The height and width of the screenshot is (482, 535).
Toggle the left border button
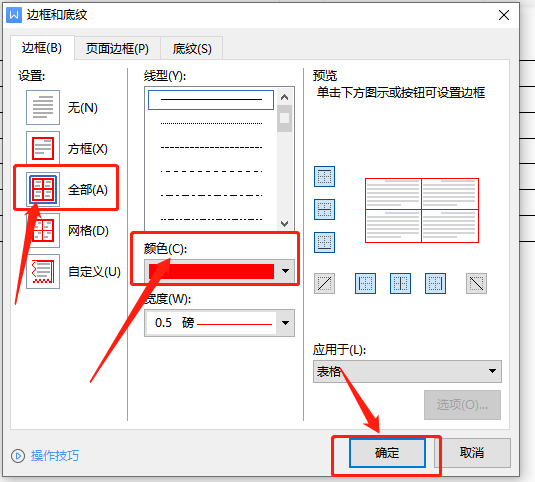point(365,283)
